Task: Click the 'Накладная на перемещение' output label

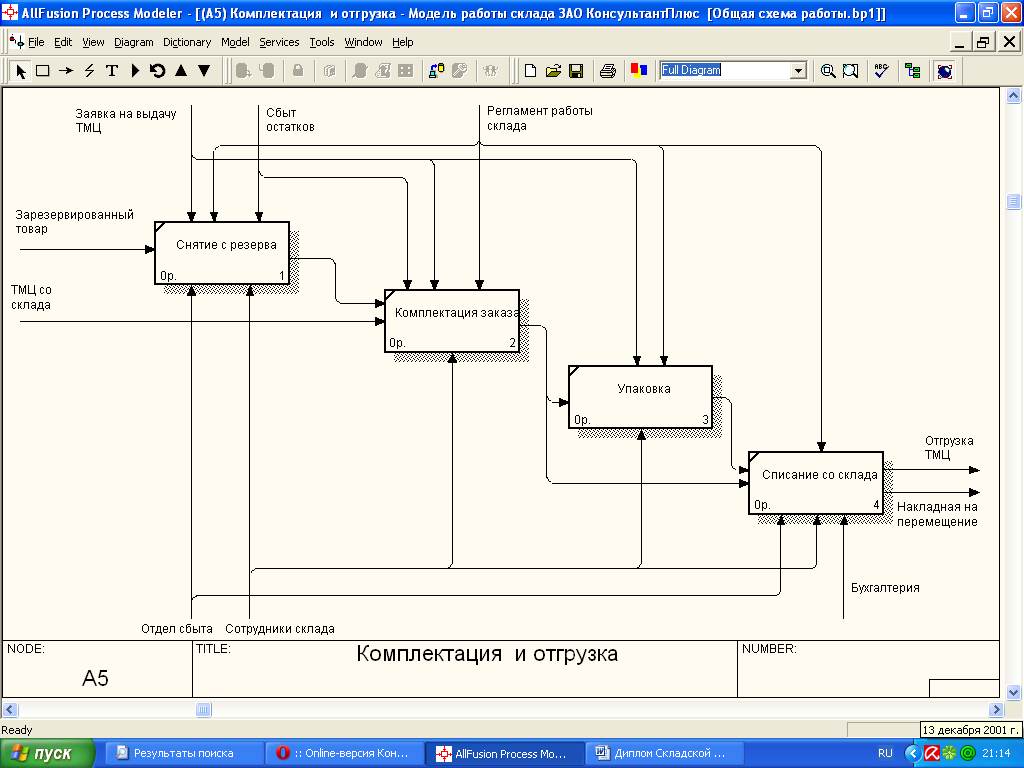Action: (937, 514)
